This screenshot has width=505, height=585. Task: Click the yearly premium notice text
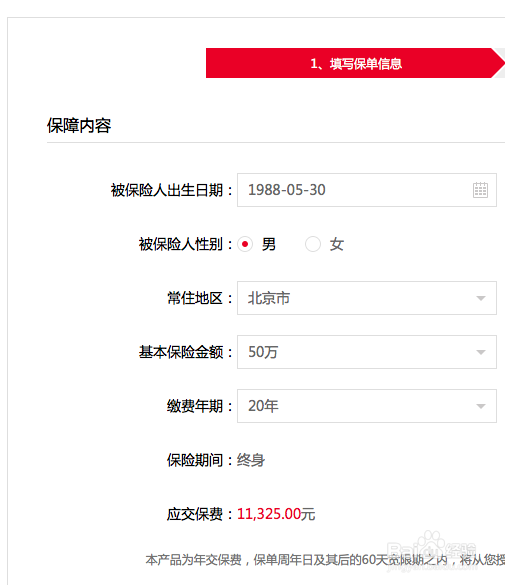point(325,560)
